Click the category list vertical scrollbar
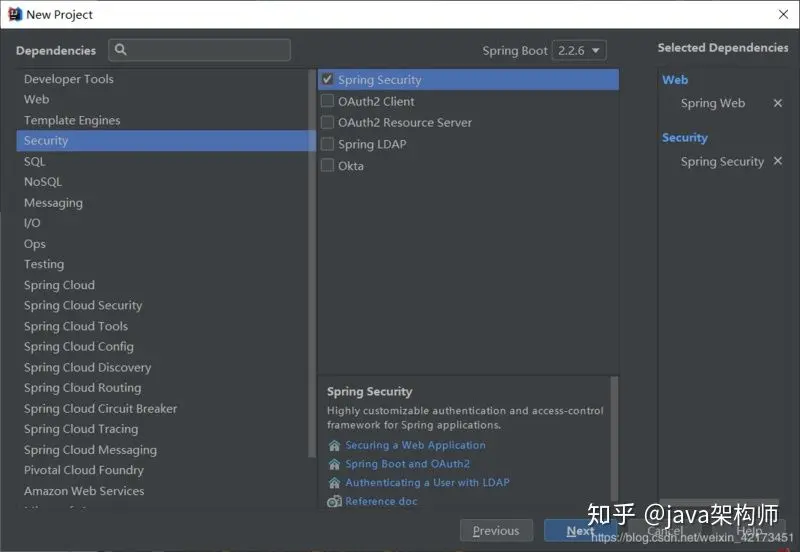Viewport: 800px width, 552px height. (312, 263)
